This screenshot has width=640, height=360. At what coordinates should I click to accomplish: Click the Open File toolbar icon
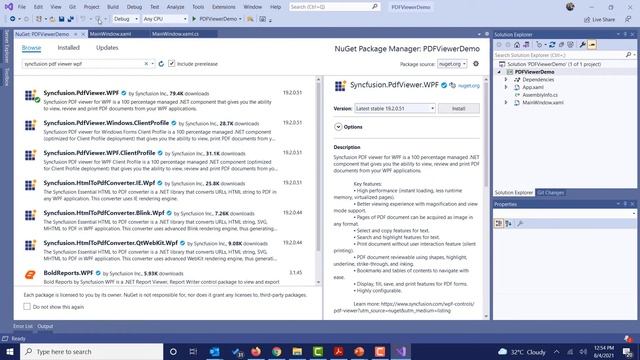coord(53,19)
